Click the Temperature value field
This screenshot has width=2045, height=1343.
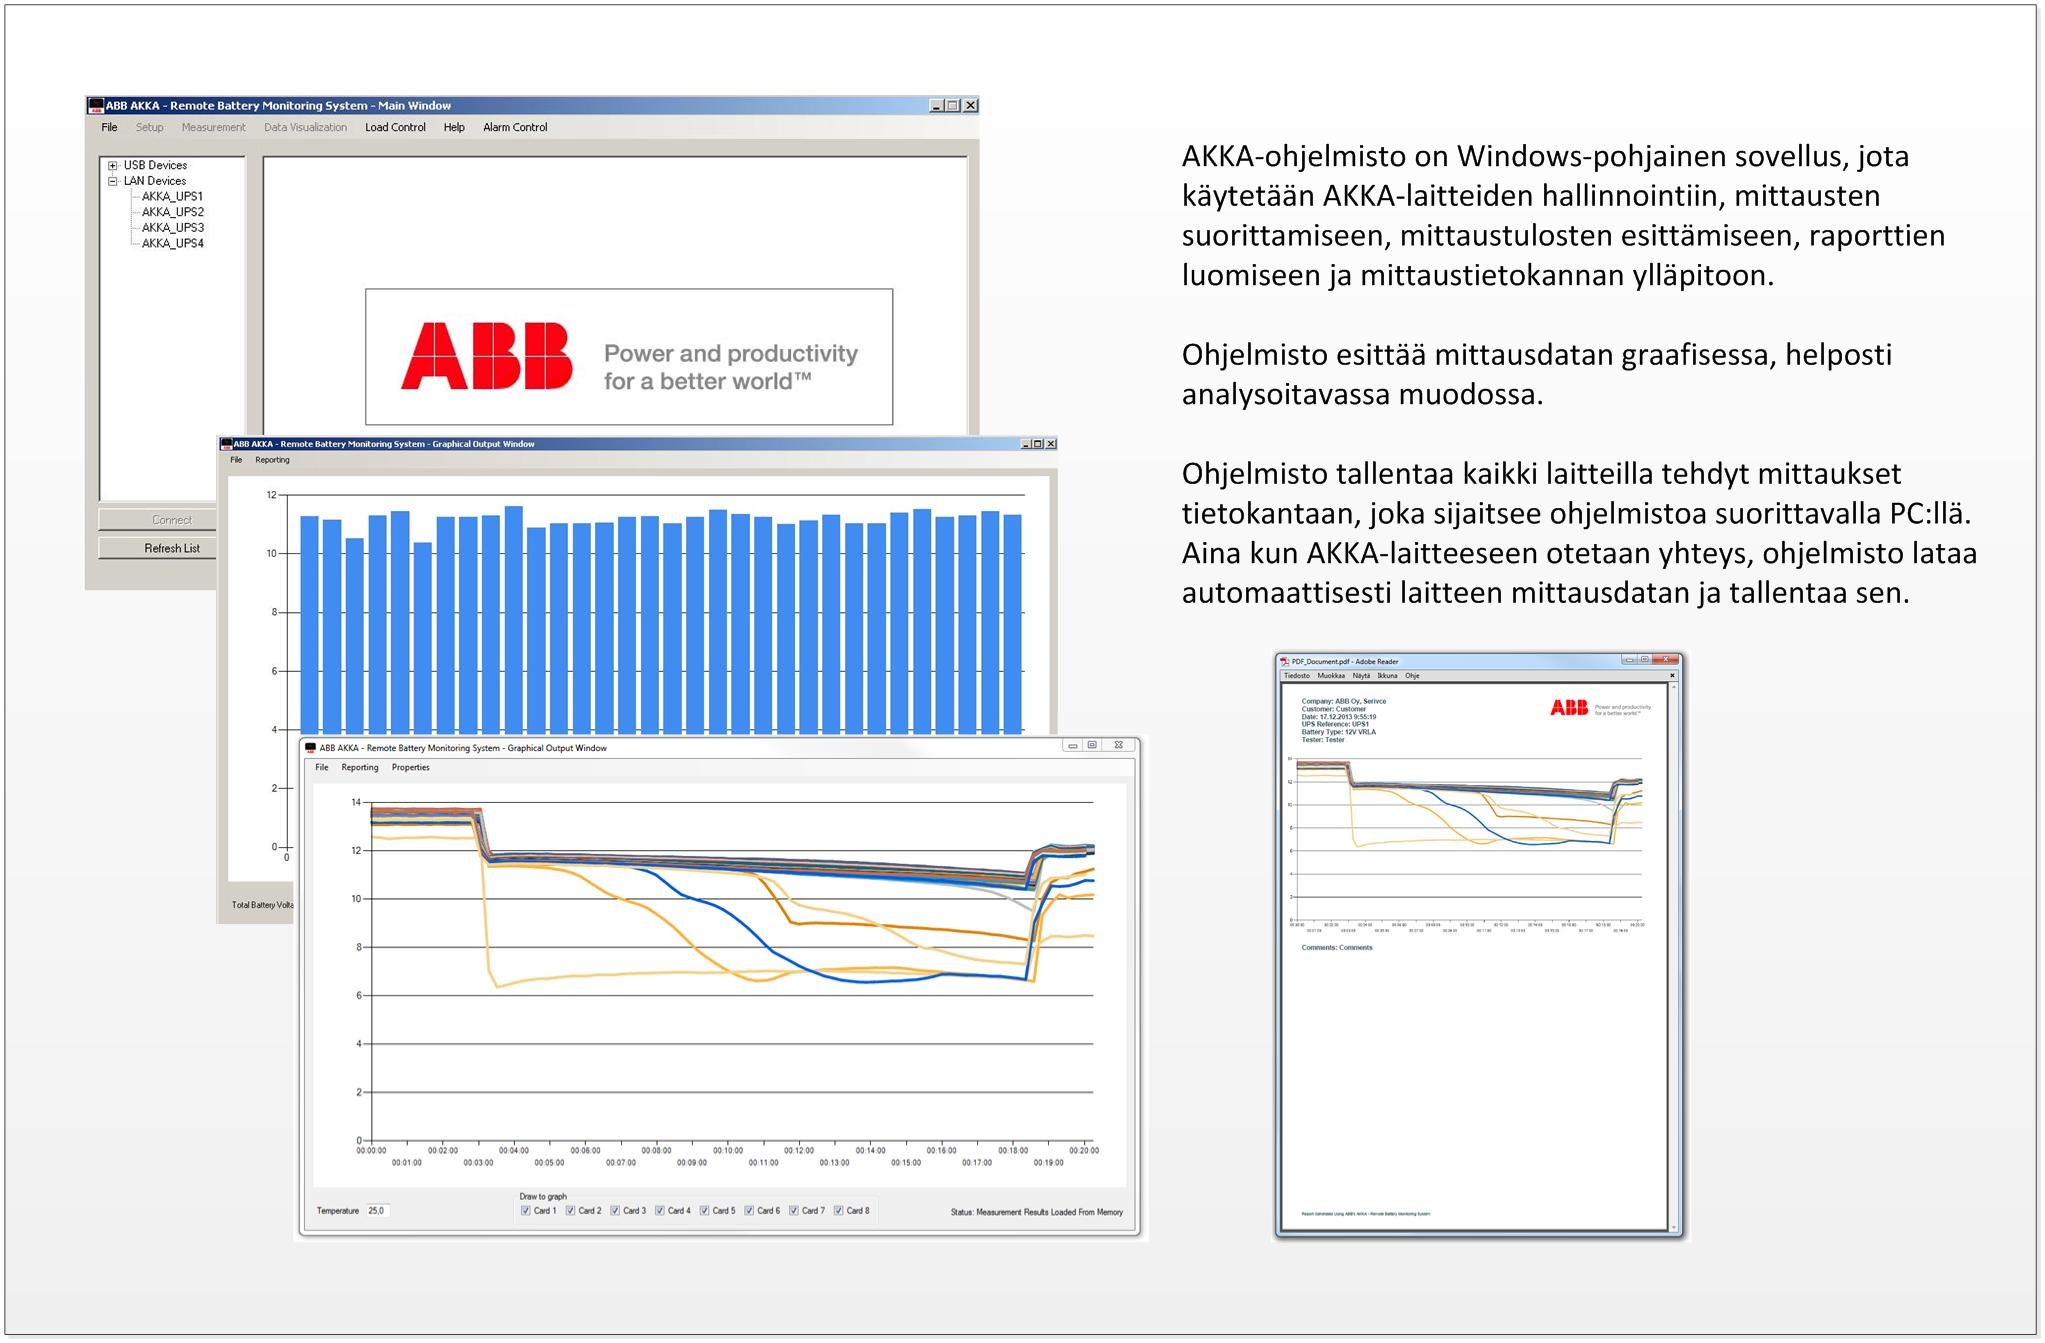377,1211
